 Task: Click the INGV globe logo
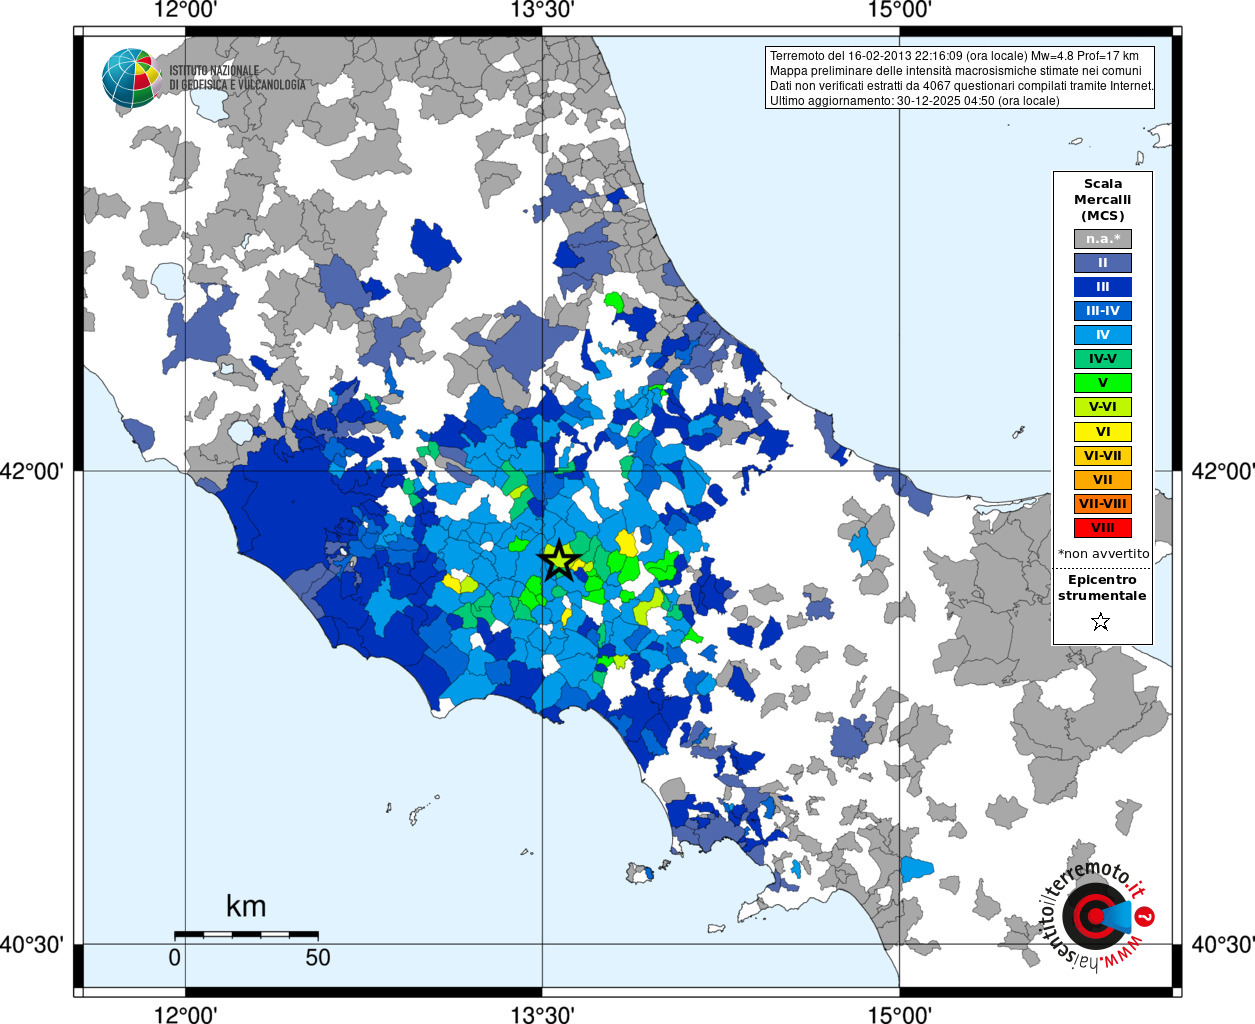pyautogui.click(x=131, y=78)
